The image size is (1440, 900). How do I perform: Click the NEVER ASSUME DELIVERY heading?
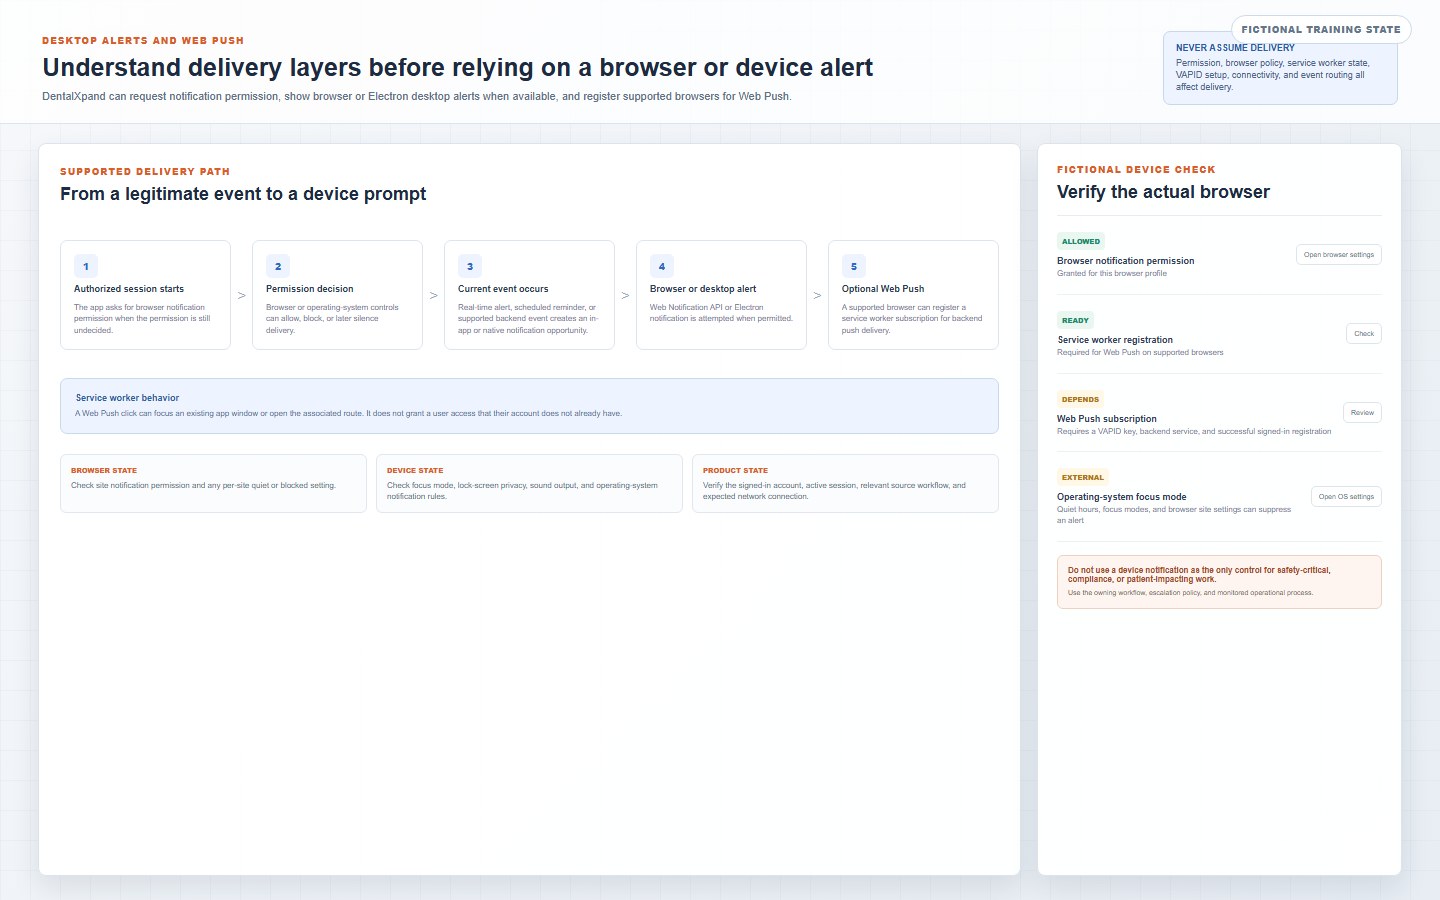tap(1235, 48)
